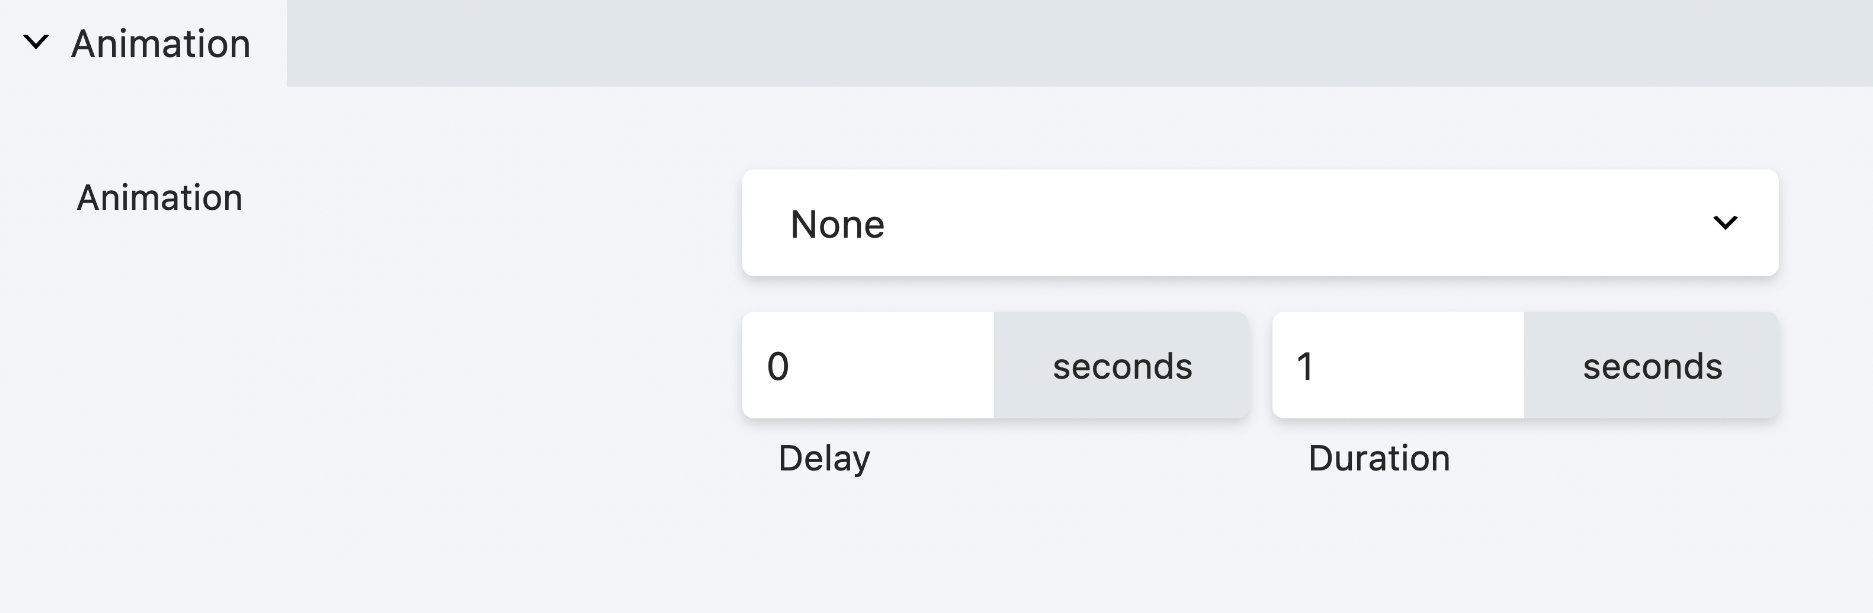This screenshot has width=1873, height=613.
Task: Select None from the animation field
Action: (838, 224)
